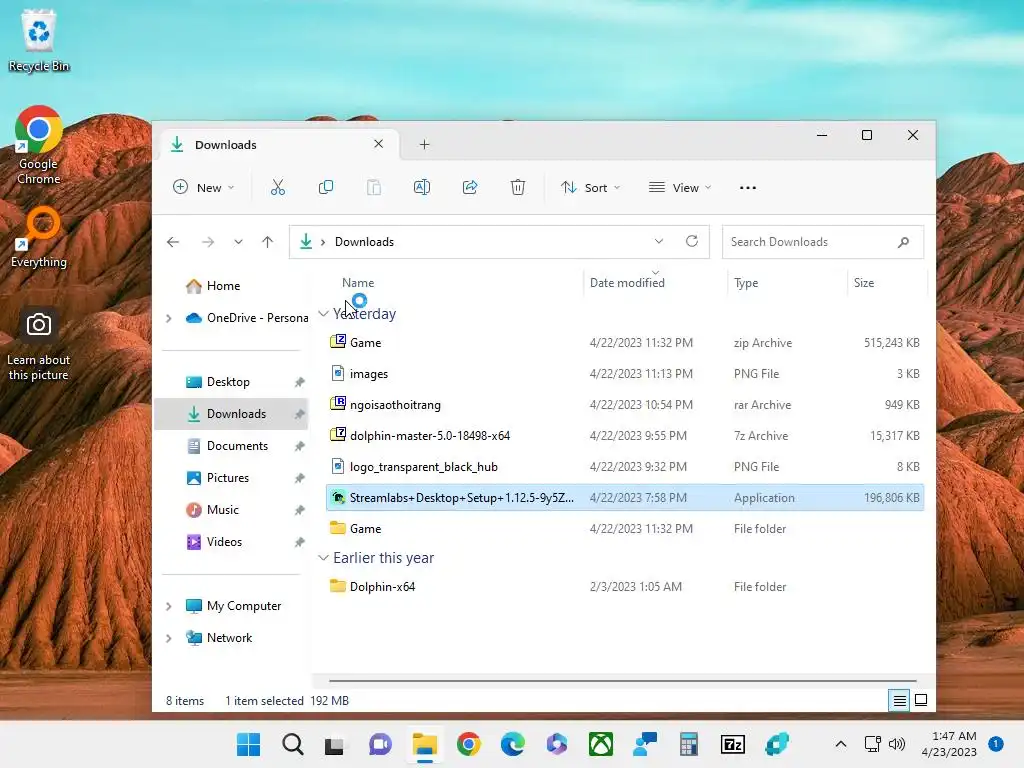Viewport: 1024px width, 768px height.
Task: Click the Share icon in toolbar
Action: pos(470,187)
